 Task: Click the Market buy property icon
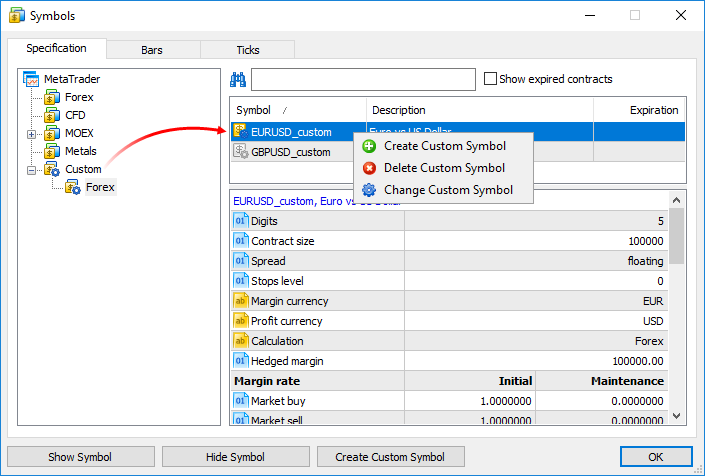point(241,400)
